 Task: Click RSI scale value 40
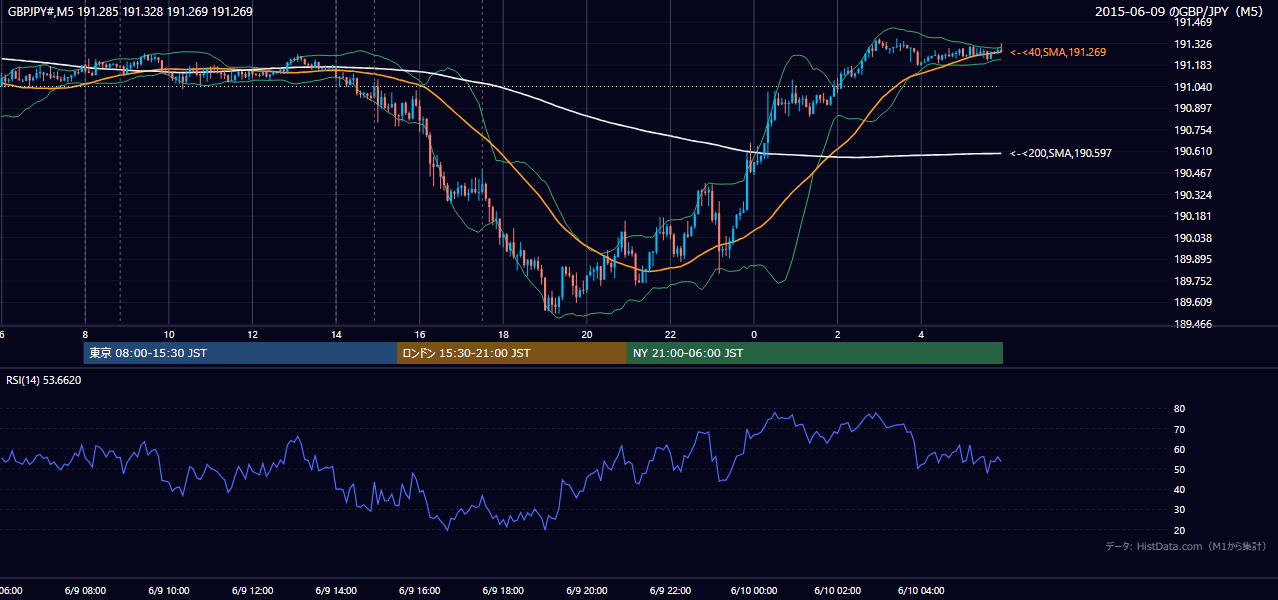coord(1179,489)
